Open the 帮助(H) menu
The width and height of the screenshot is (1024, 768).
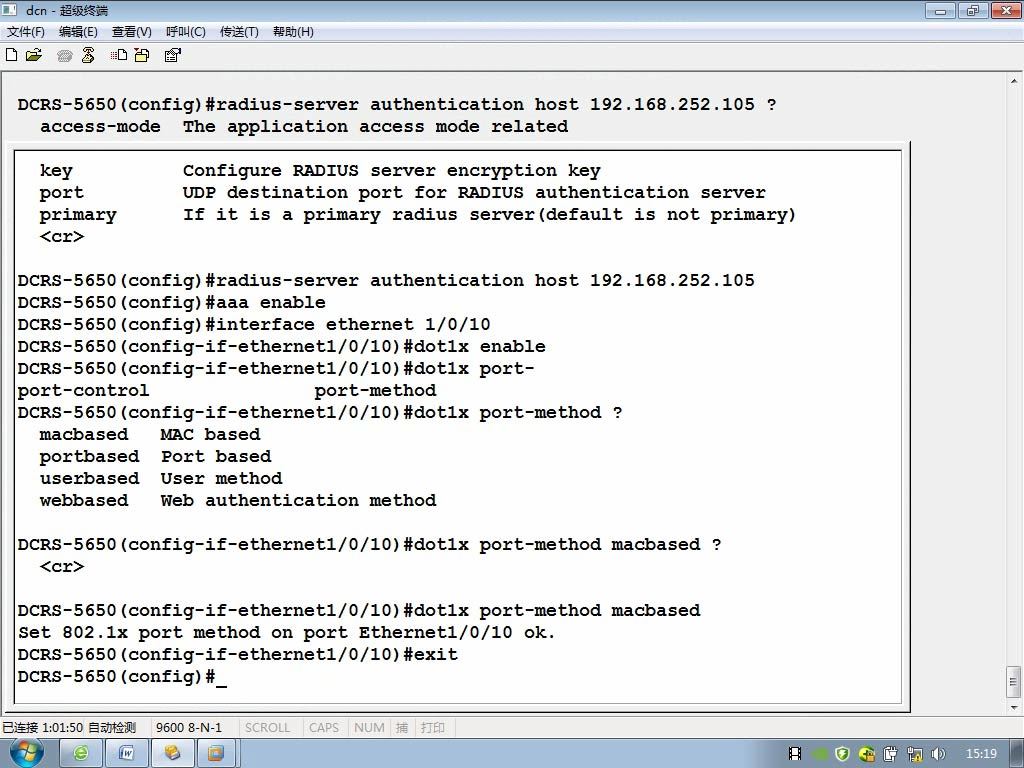pos(293,32)
